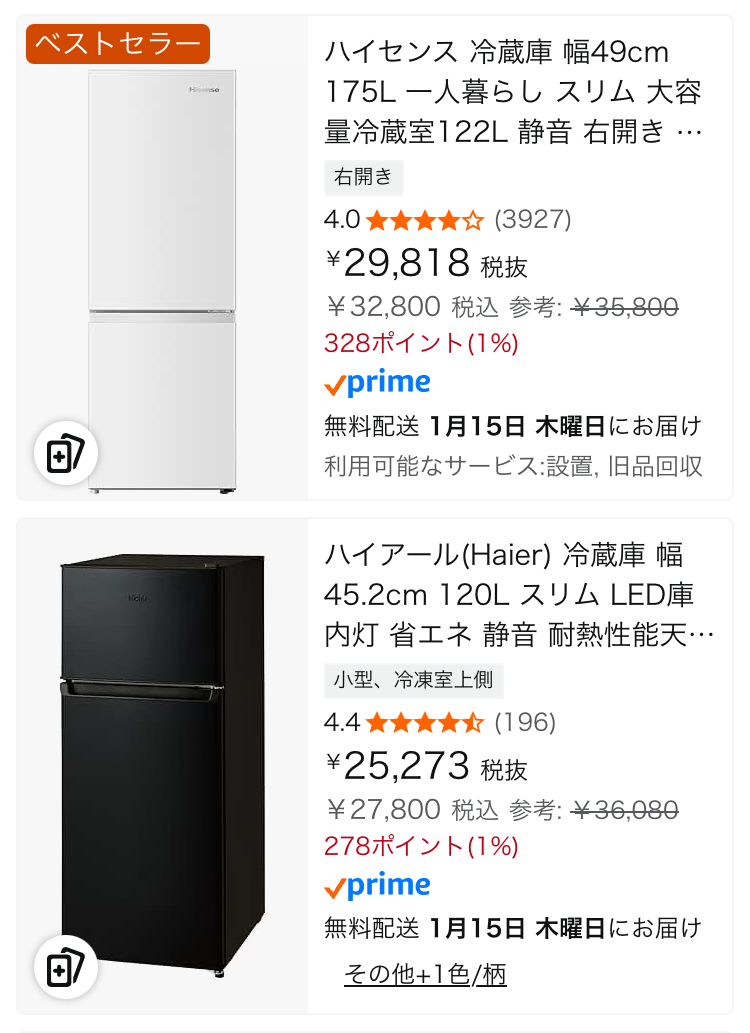The height and width of the screenshot is (1033, 750).
Task: Open Hisense star rating breakdown
Action: [425, 219]
